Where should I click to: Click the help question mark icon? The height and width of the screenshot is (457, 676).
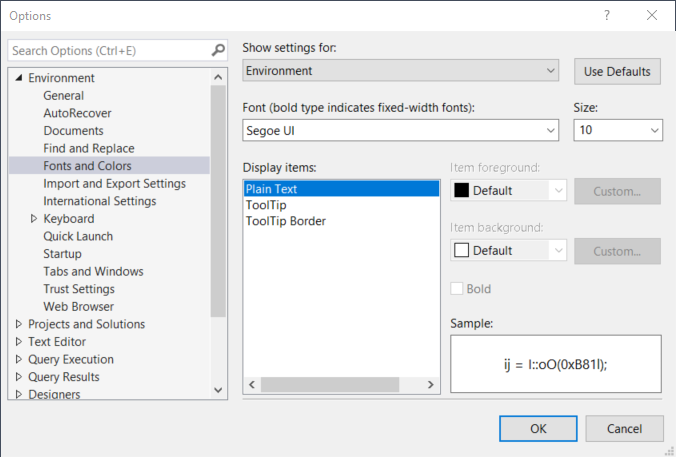pyautogui.click(x=607, y=16)
